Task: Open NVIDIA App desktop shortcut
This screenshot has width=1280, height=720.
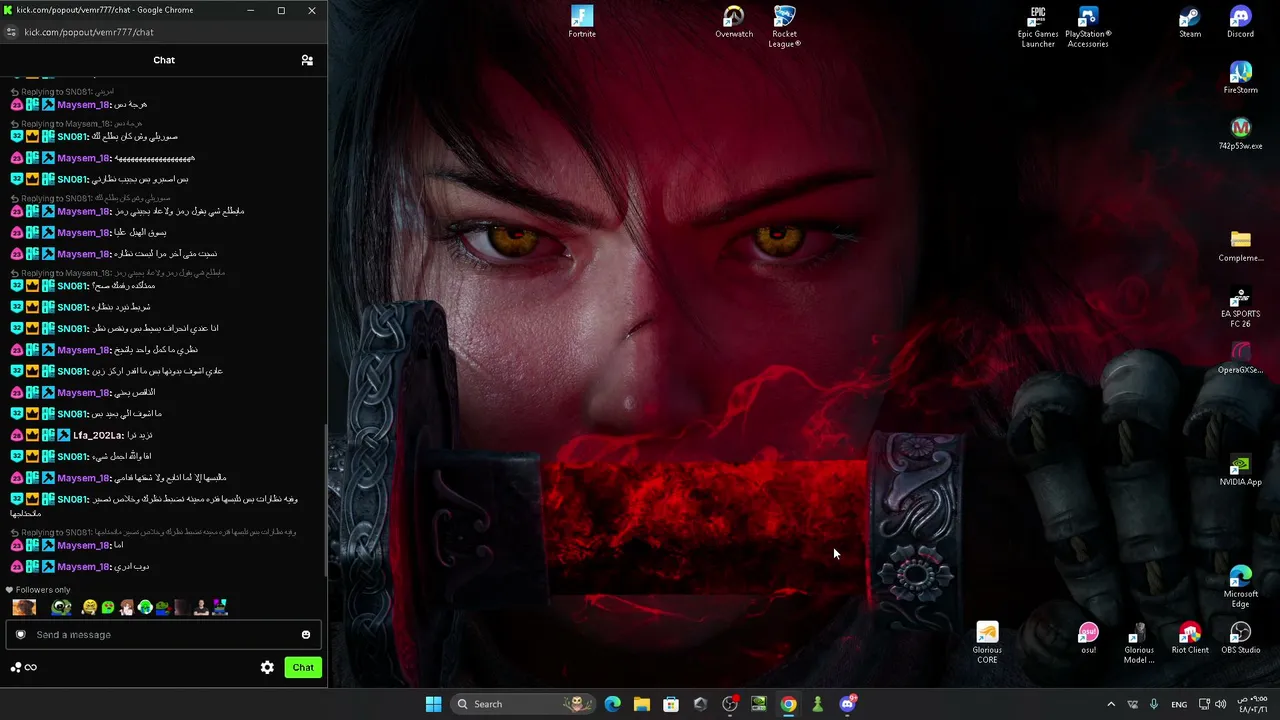Action: (x=1240, y=469)
